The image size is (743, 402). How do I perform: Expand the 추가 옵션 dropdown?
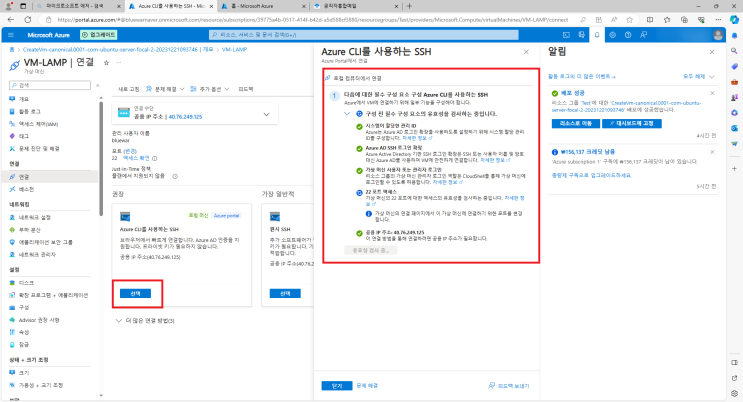[x=210, y=89]
